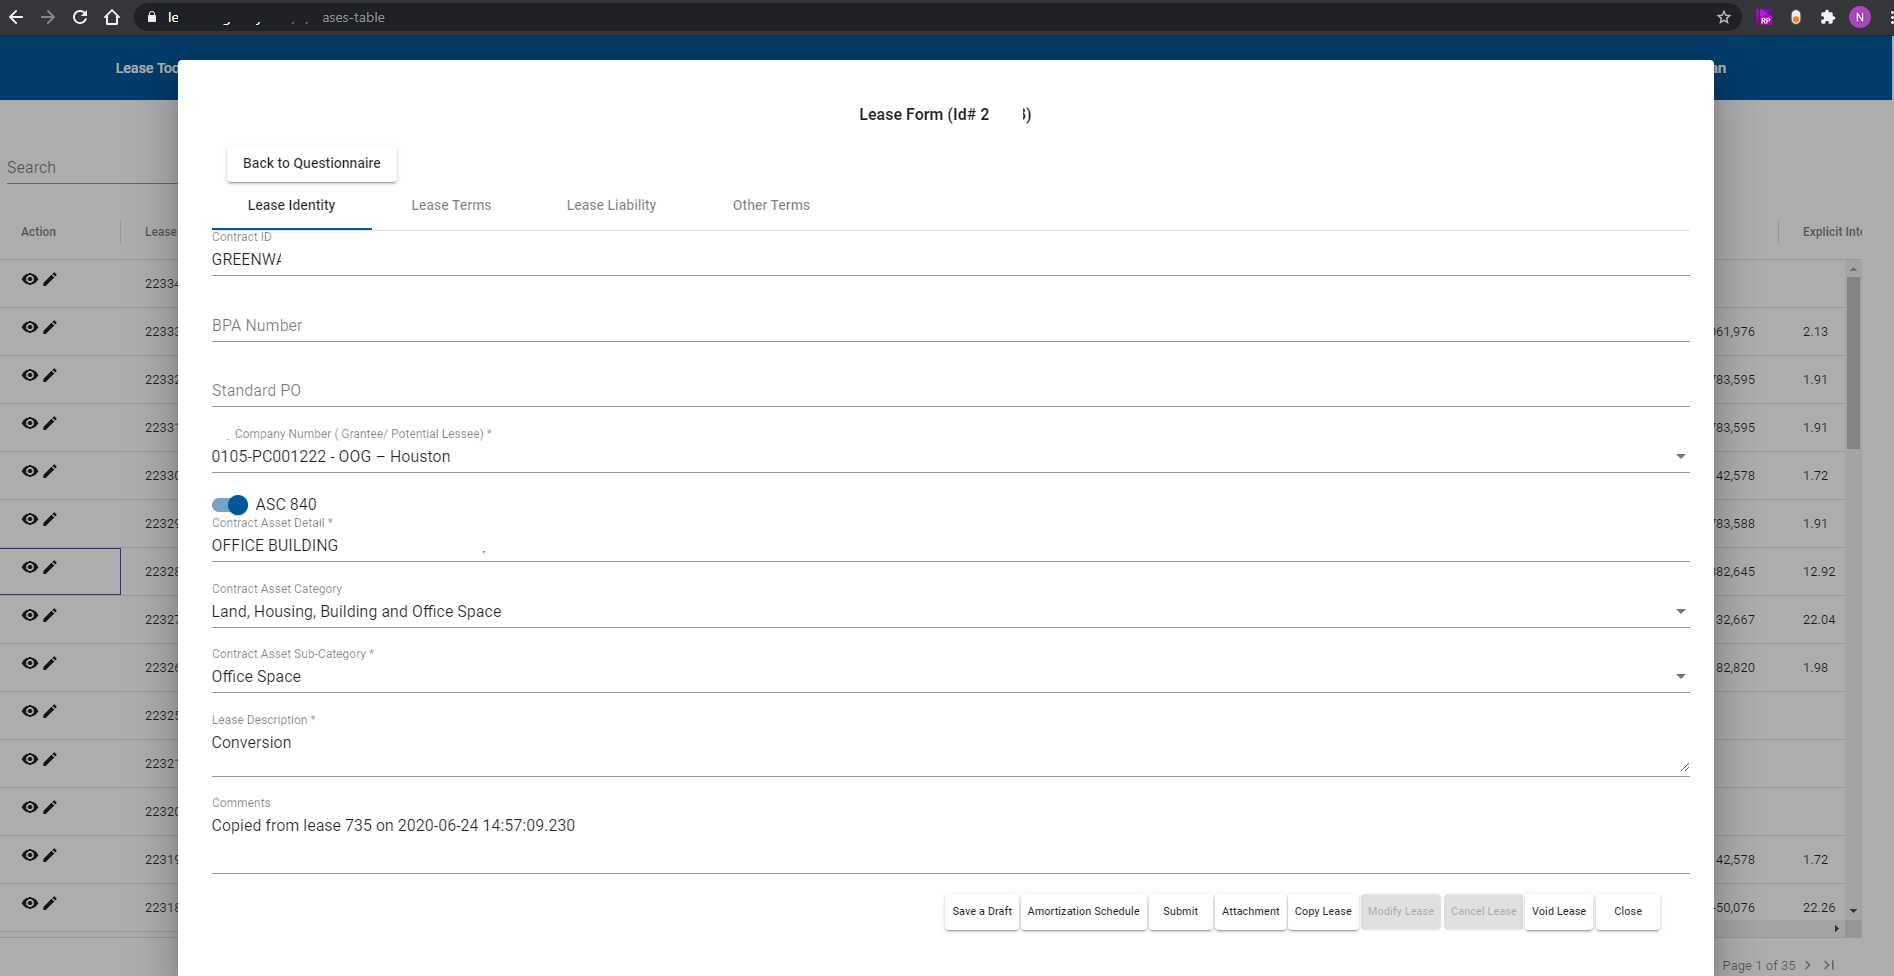Switch to the Other Terms tab
The image size is (1894, 976).
pyautogui.click(x=771, y=205)
